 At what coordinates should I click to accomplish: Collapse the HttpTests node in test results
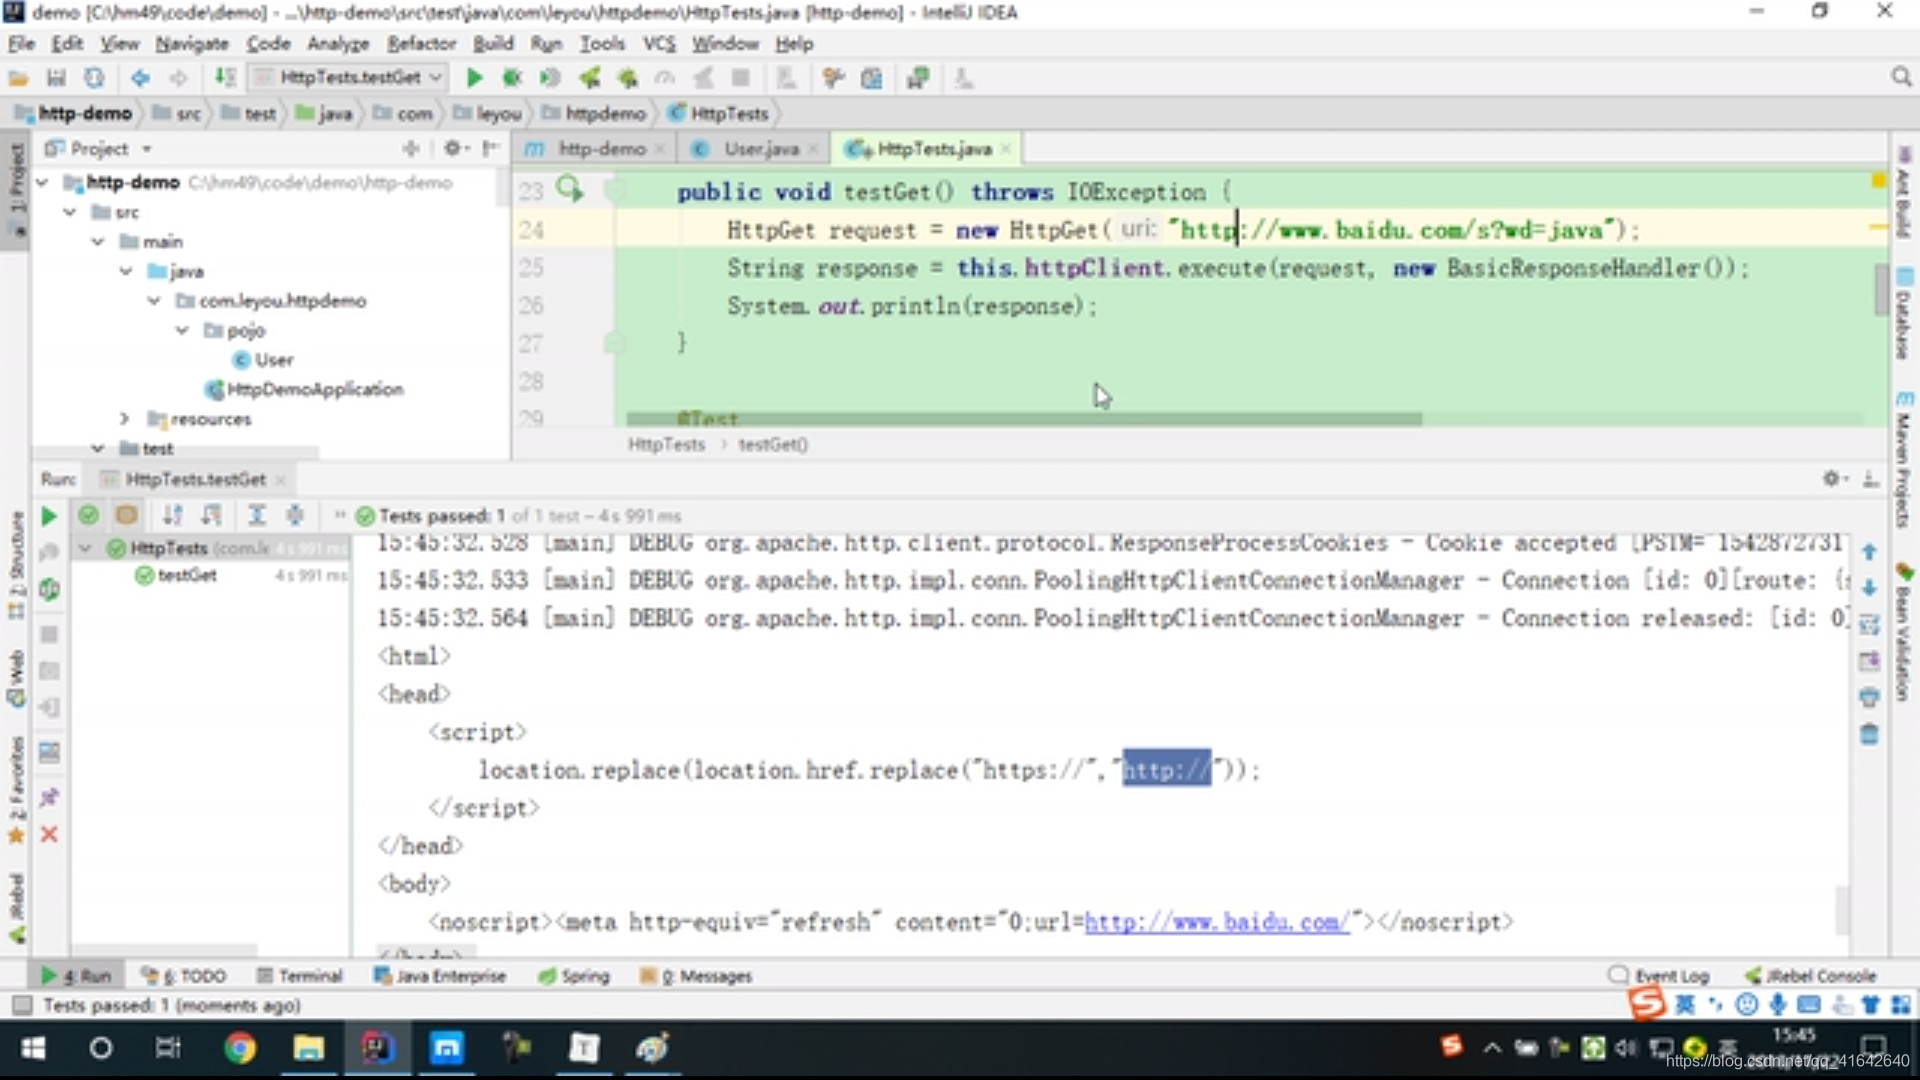click(x=85, y=548)
